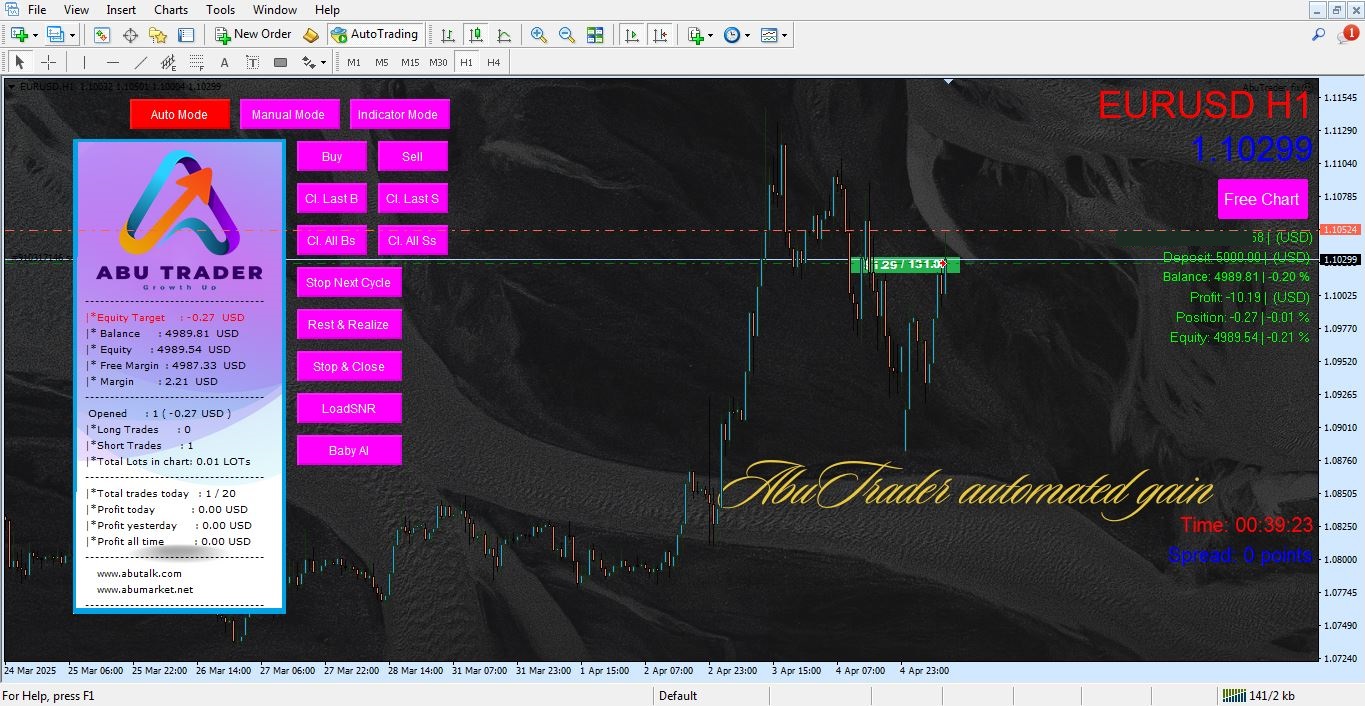Select the Trendline drawing tool
Image resolution: width=1365 pixels, height=706 pixels.
pyautogui.click(x=141, y=61)
